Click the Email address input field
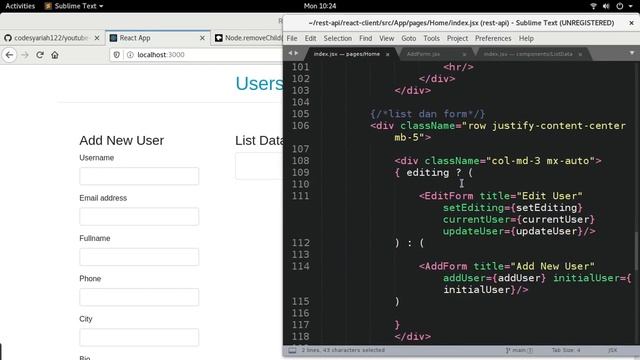Image resolution: width=640 pixels, height=360 pixels. click(139, 216)
